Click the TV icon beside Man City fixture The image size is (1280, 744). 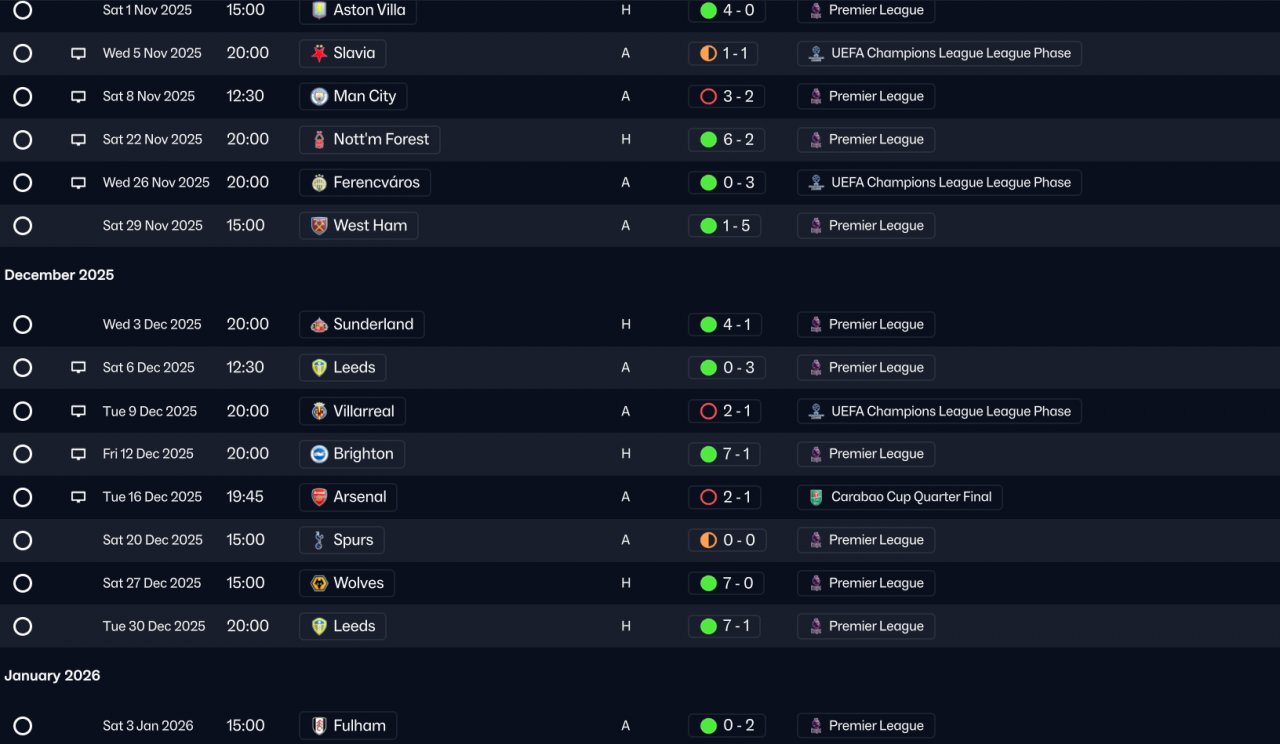click(x=78, y=97)
